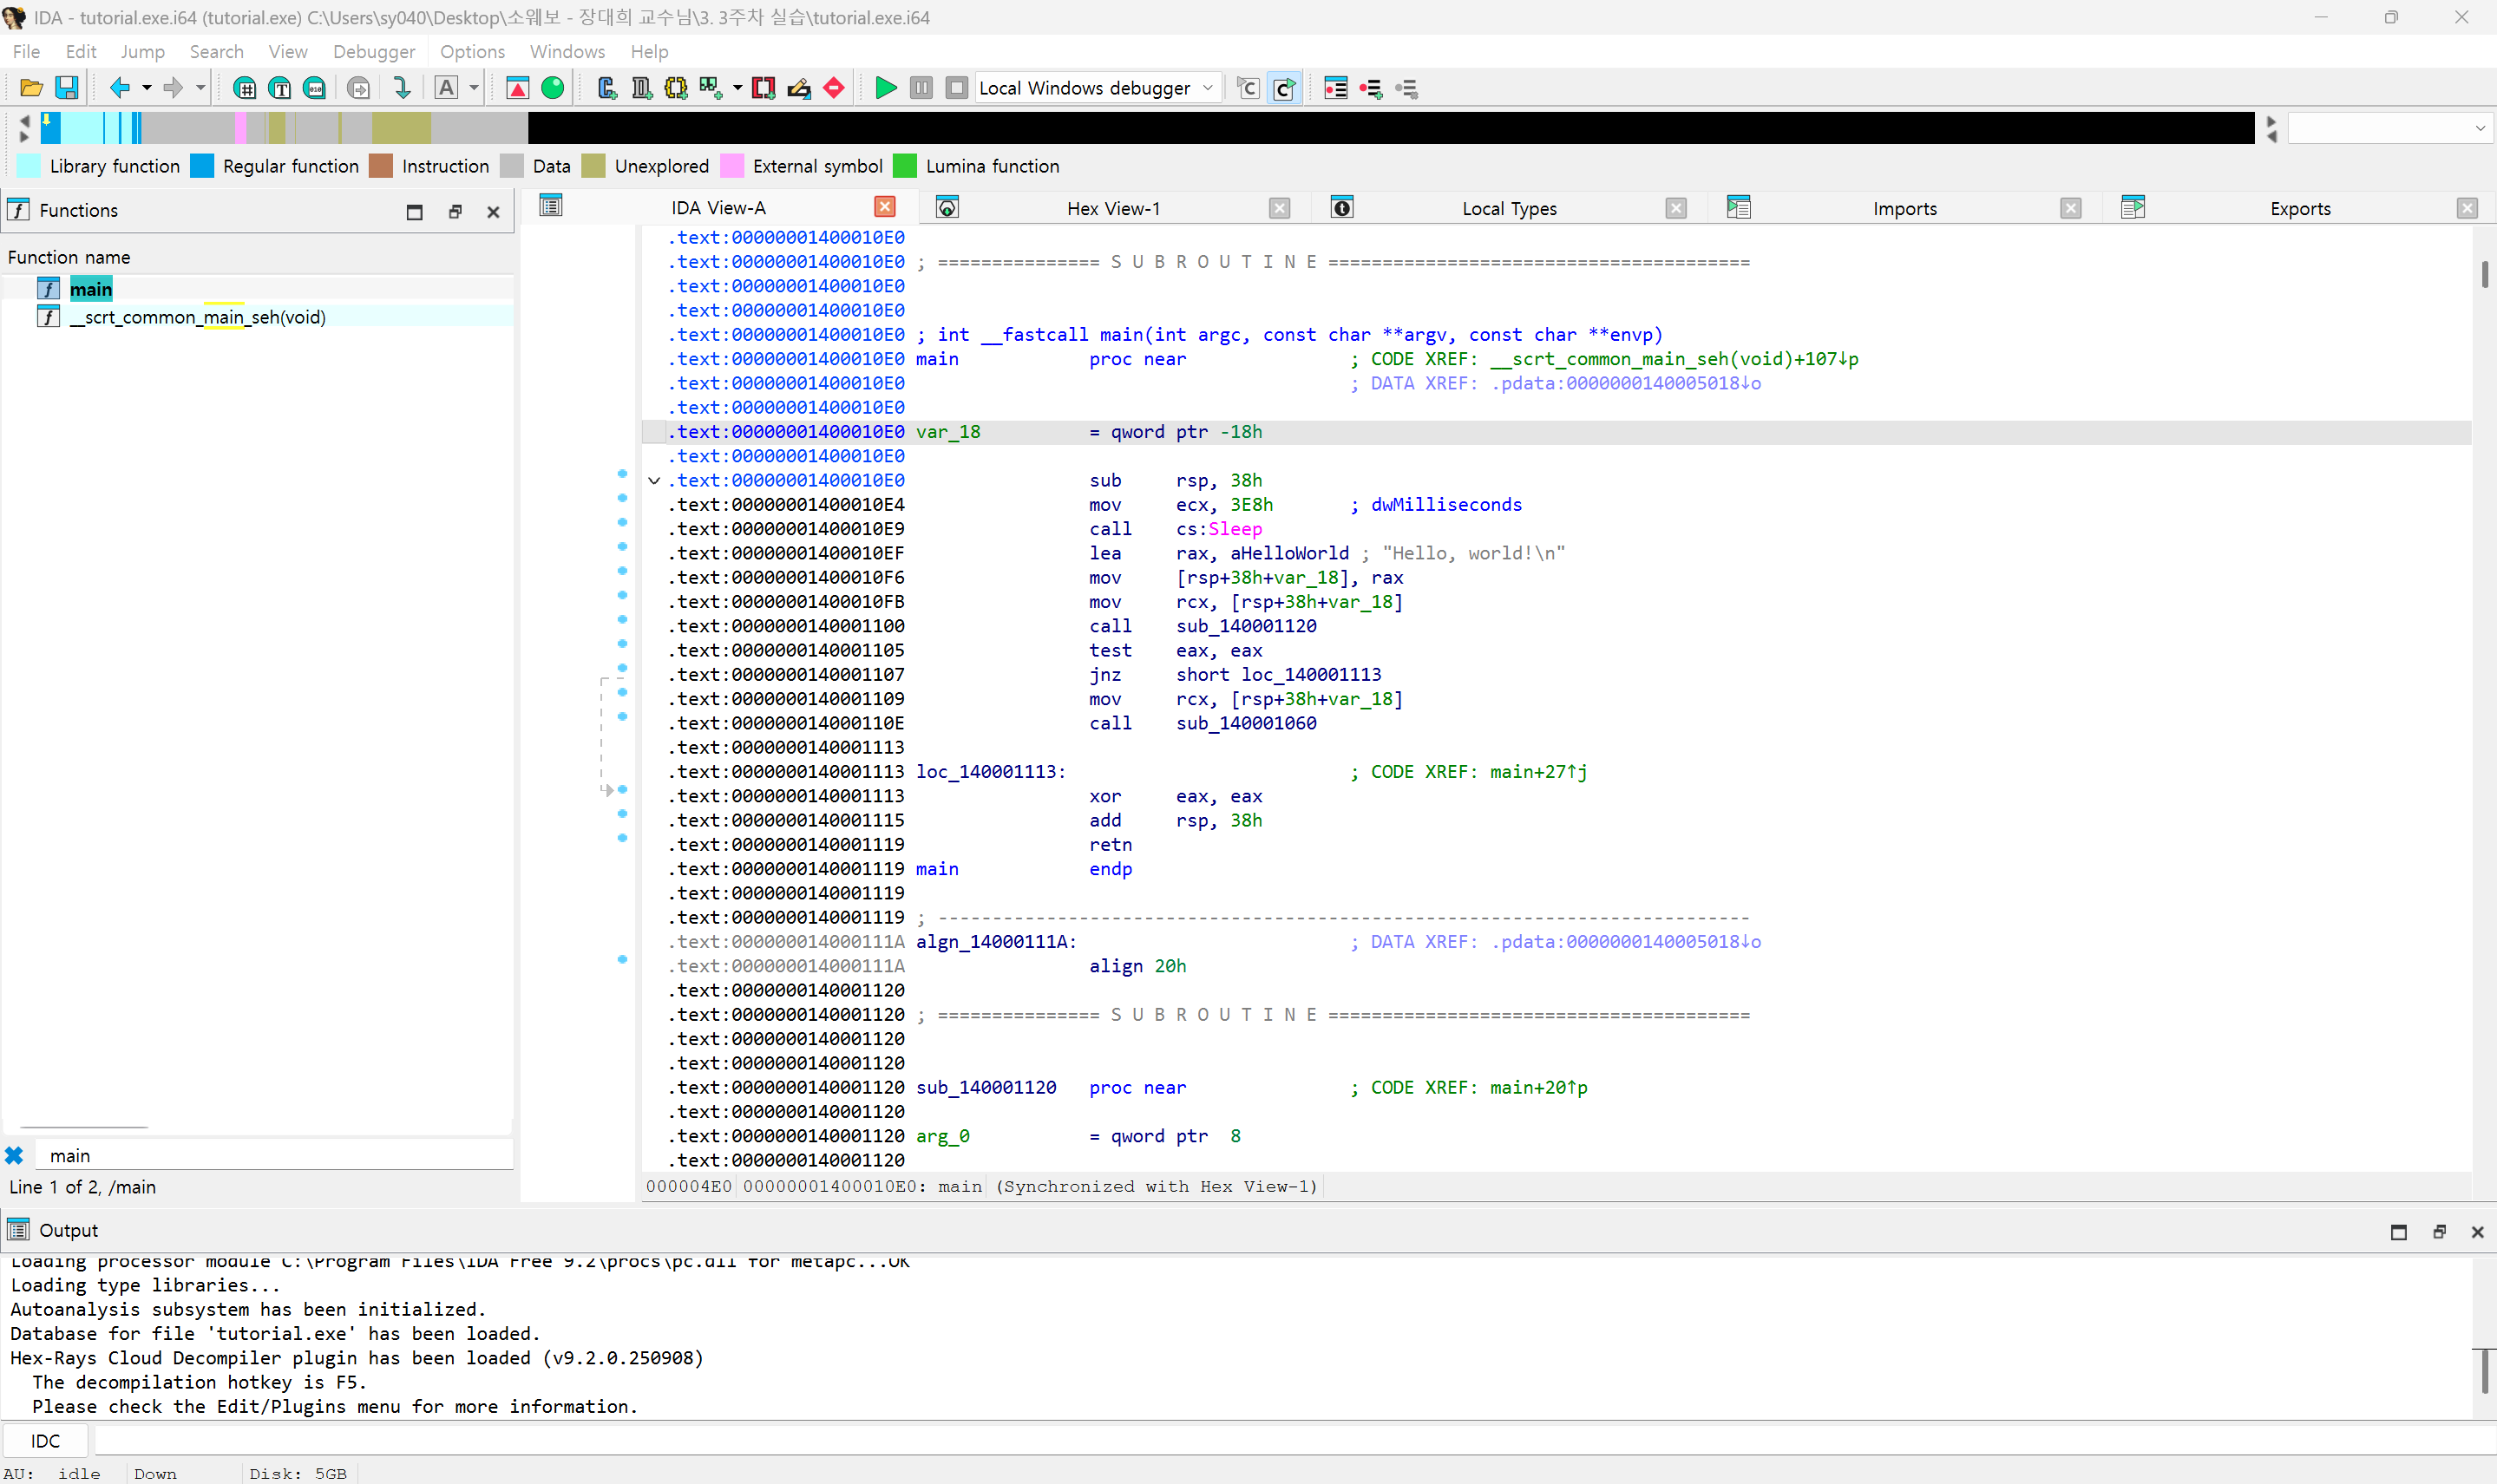Pause the debugged process
The height and width of the screenshot is (1484, 2497).
[921, 88]
